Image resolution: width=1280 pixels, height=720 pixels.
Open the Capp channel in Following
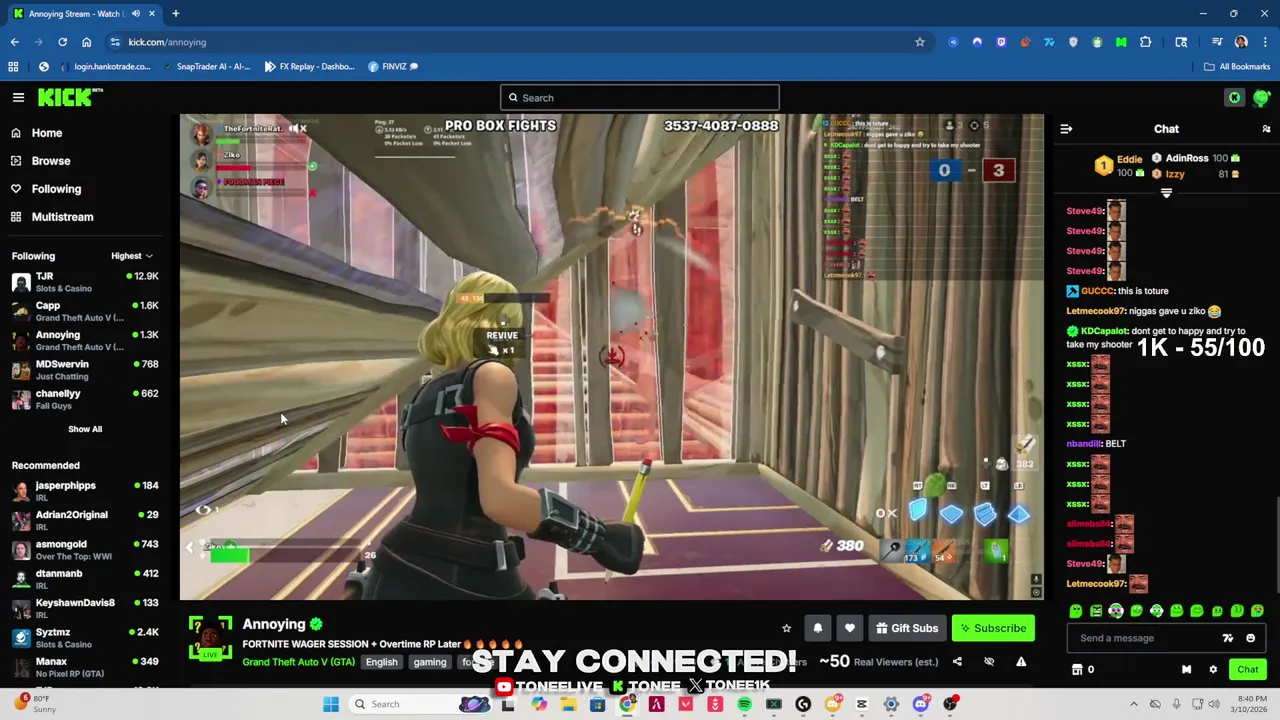pos(85,311)
